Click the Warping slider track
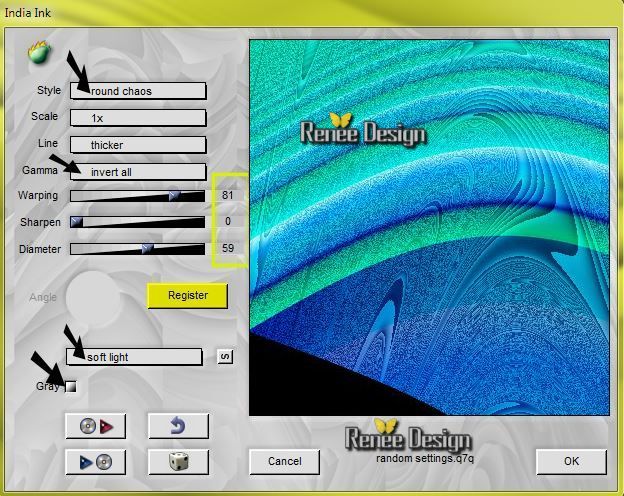Screen dimensions: 624x496 point(138,196)
